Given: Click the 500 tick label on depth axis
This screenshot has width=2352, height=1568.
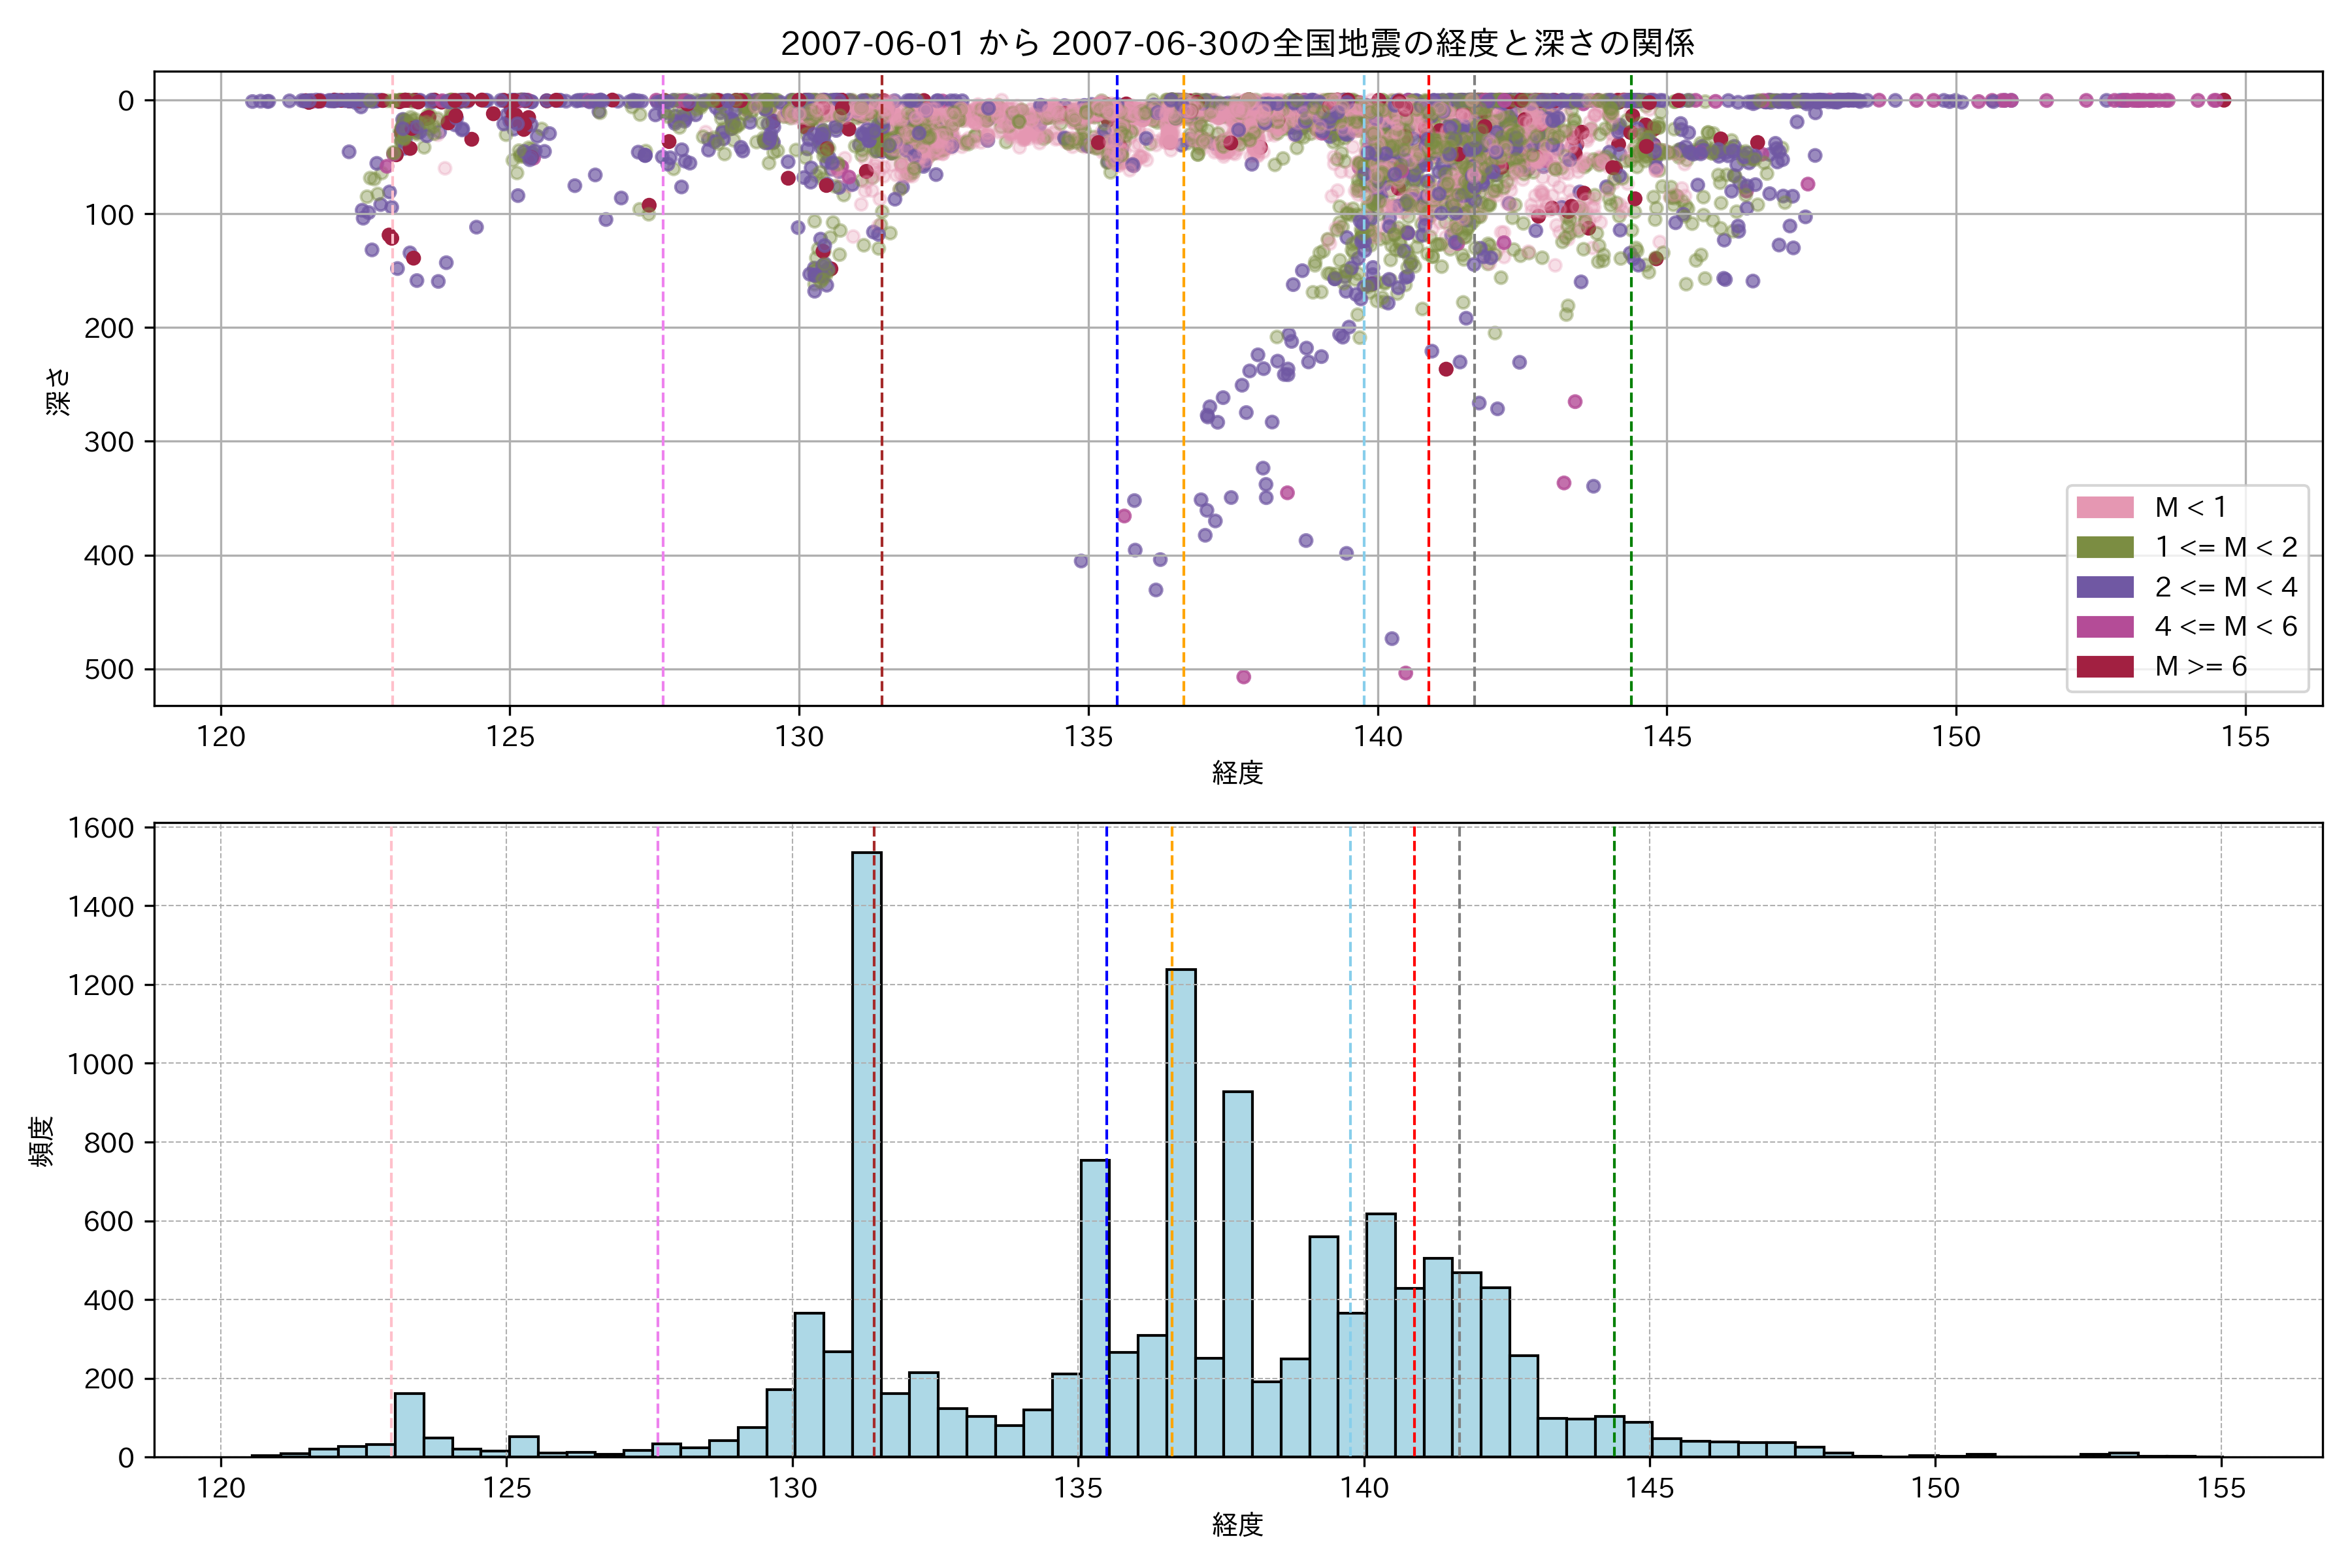Looking at the screenshot, I should click(x=108, y=669).
